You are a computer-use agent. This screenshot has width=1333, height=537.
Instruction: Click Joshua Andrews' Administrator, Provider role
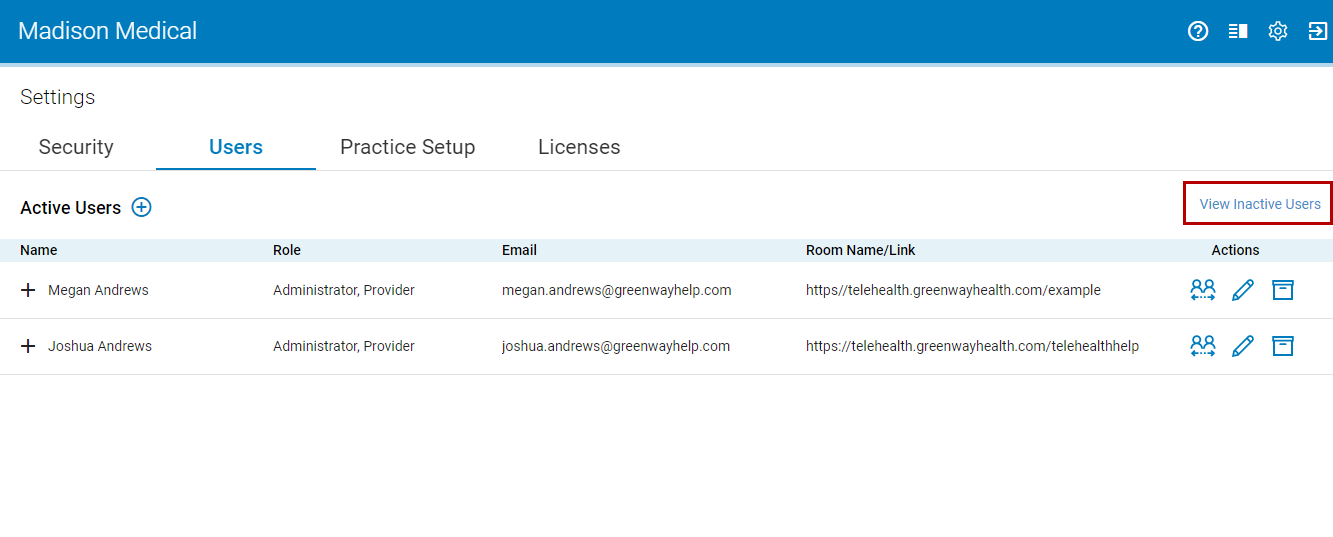tap(344, 346)
